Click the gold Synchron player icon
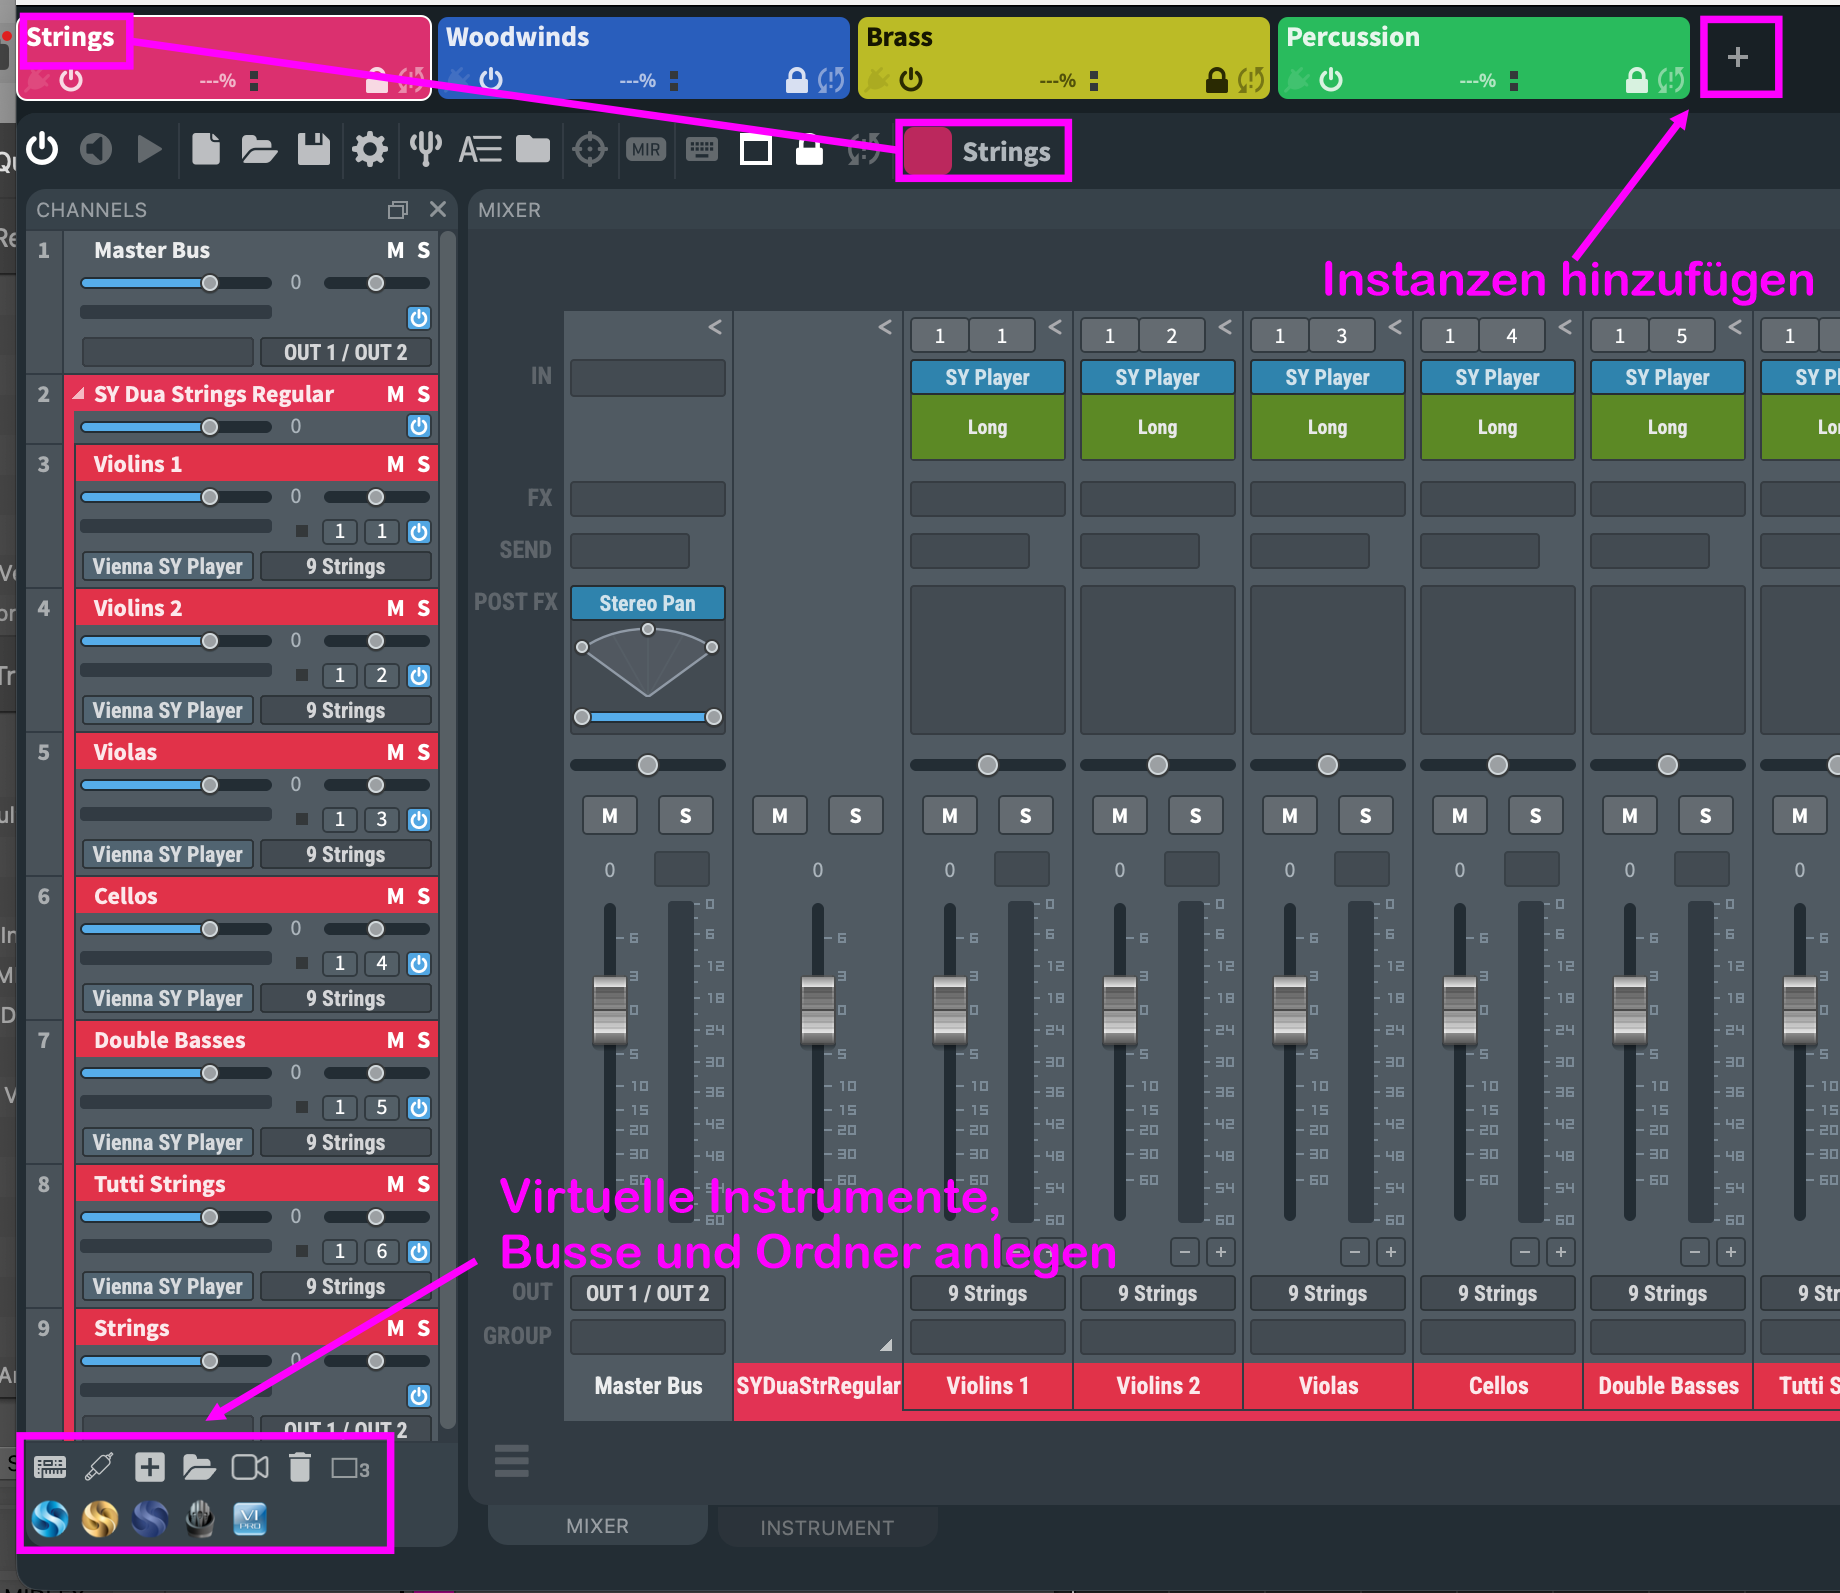 [100, 1519]
